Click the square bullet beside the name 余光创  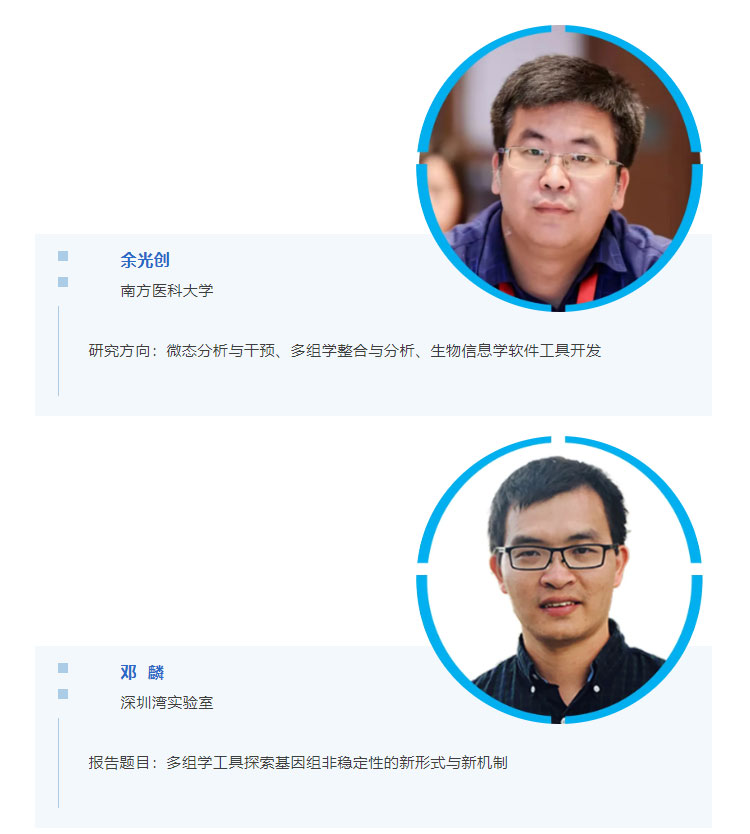(x=63, y=256)
